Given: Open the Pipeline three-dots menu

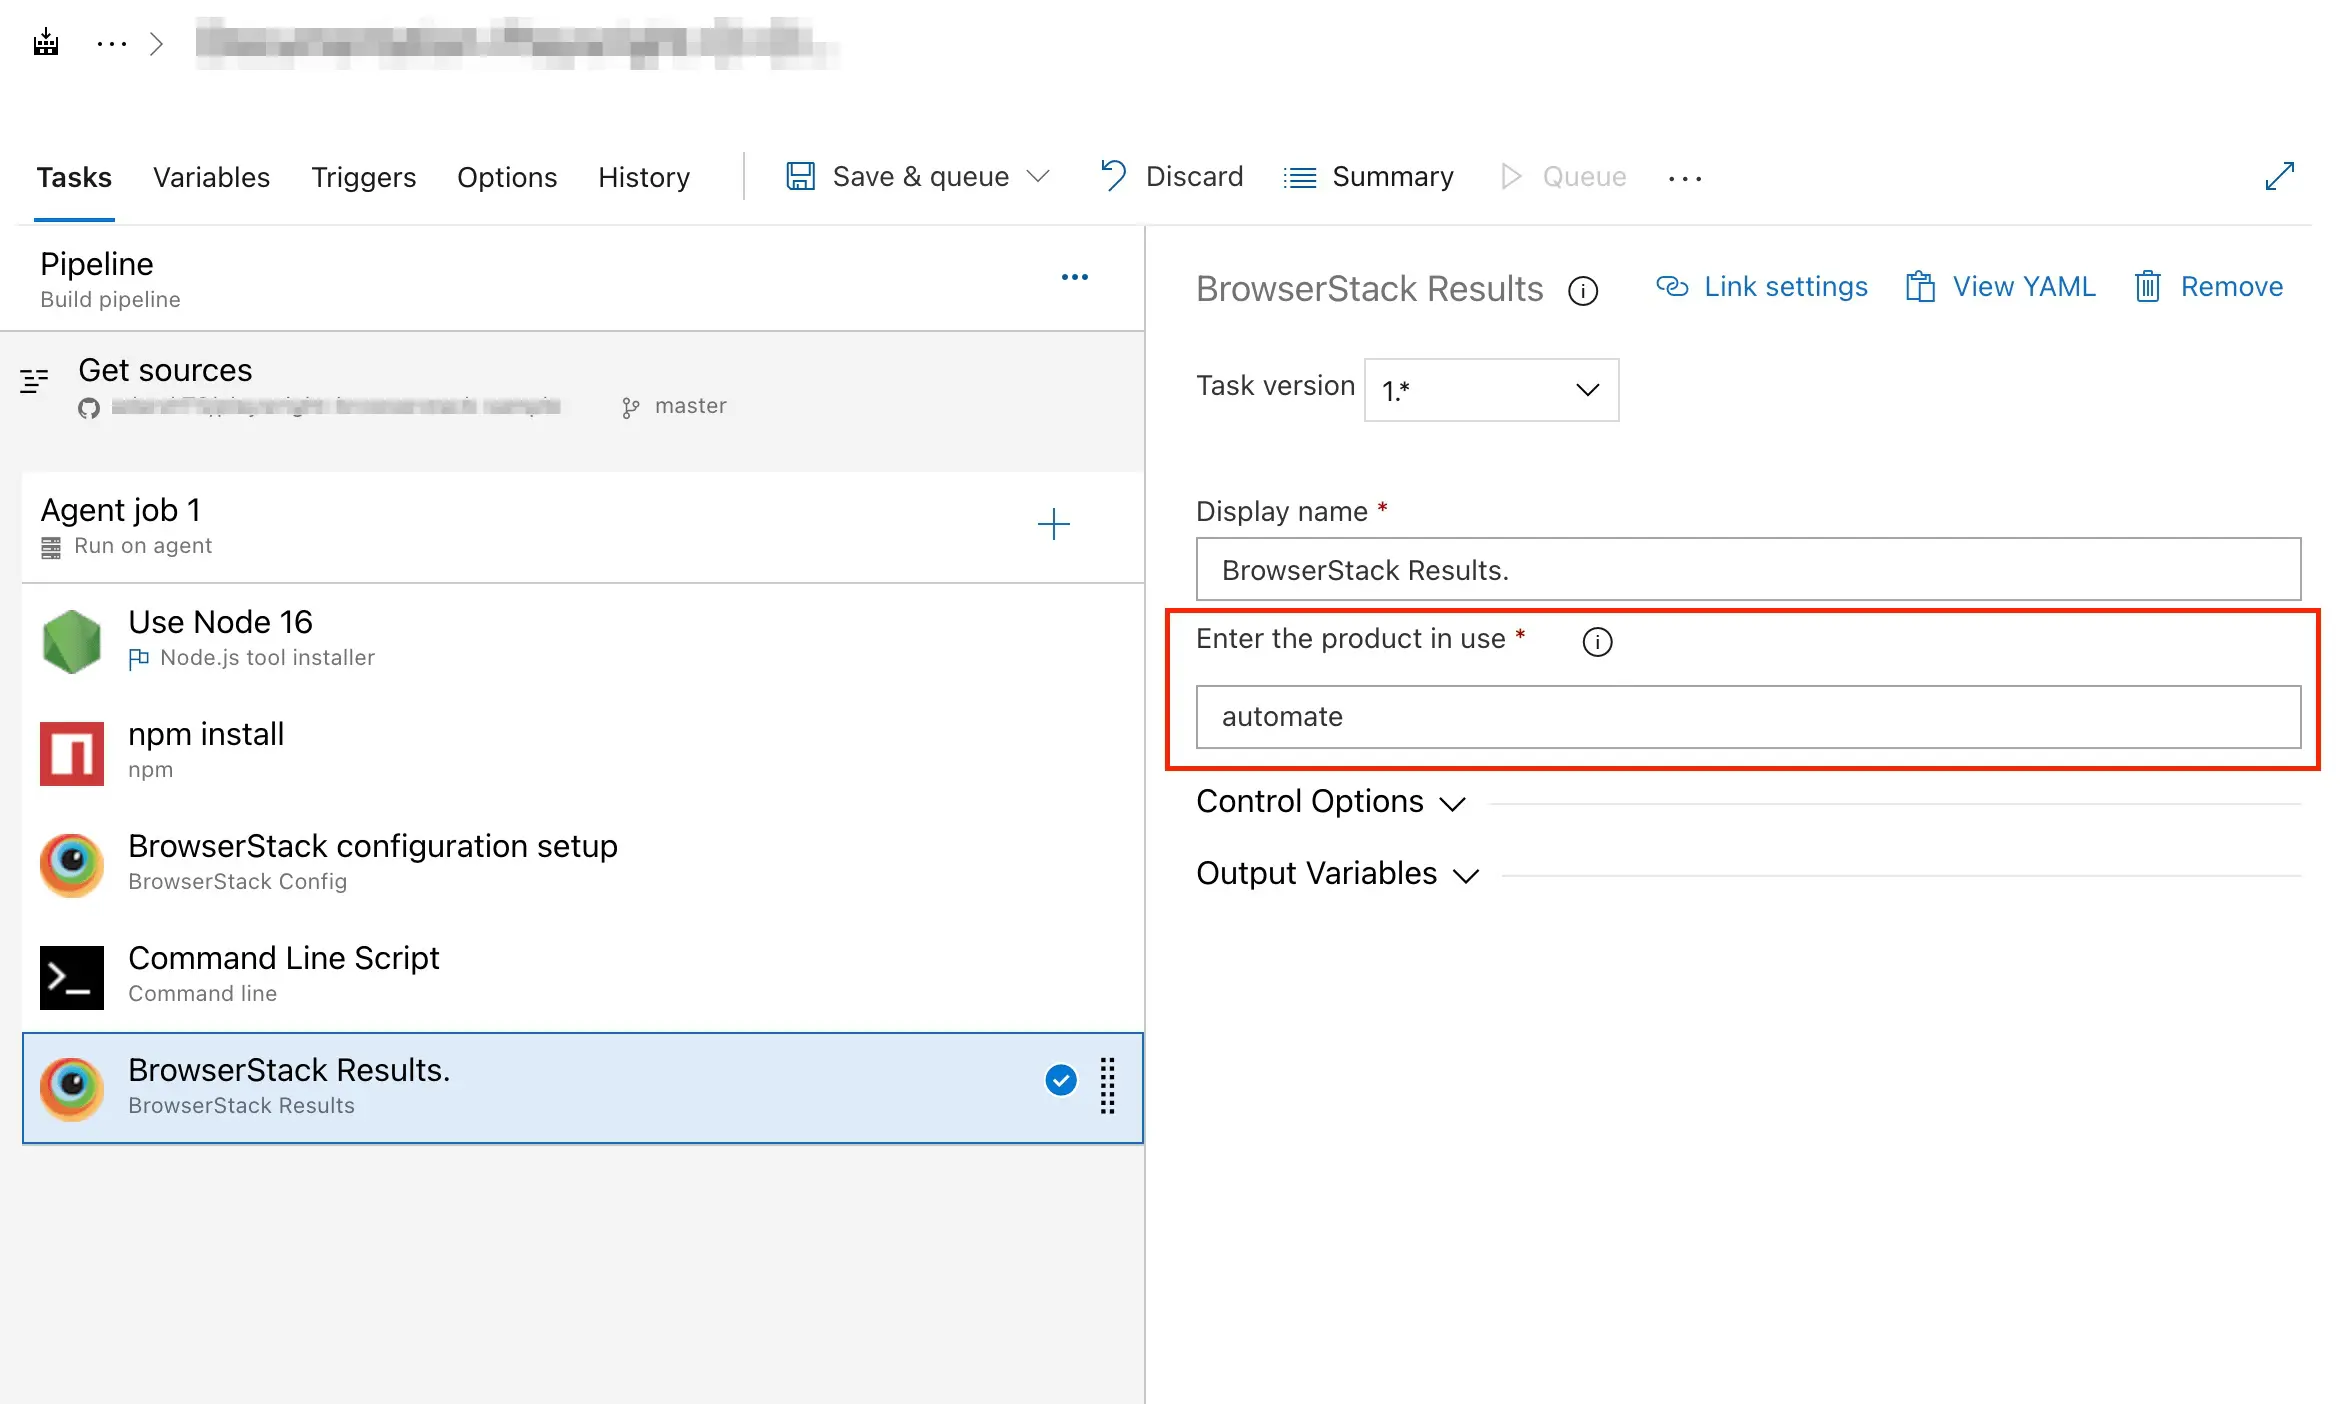Looking at the screenshot, I should (1074, 277).
